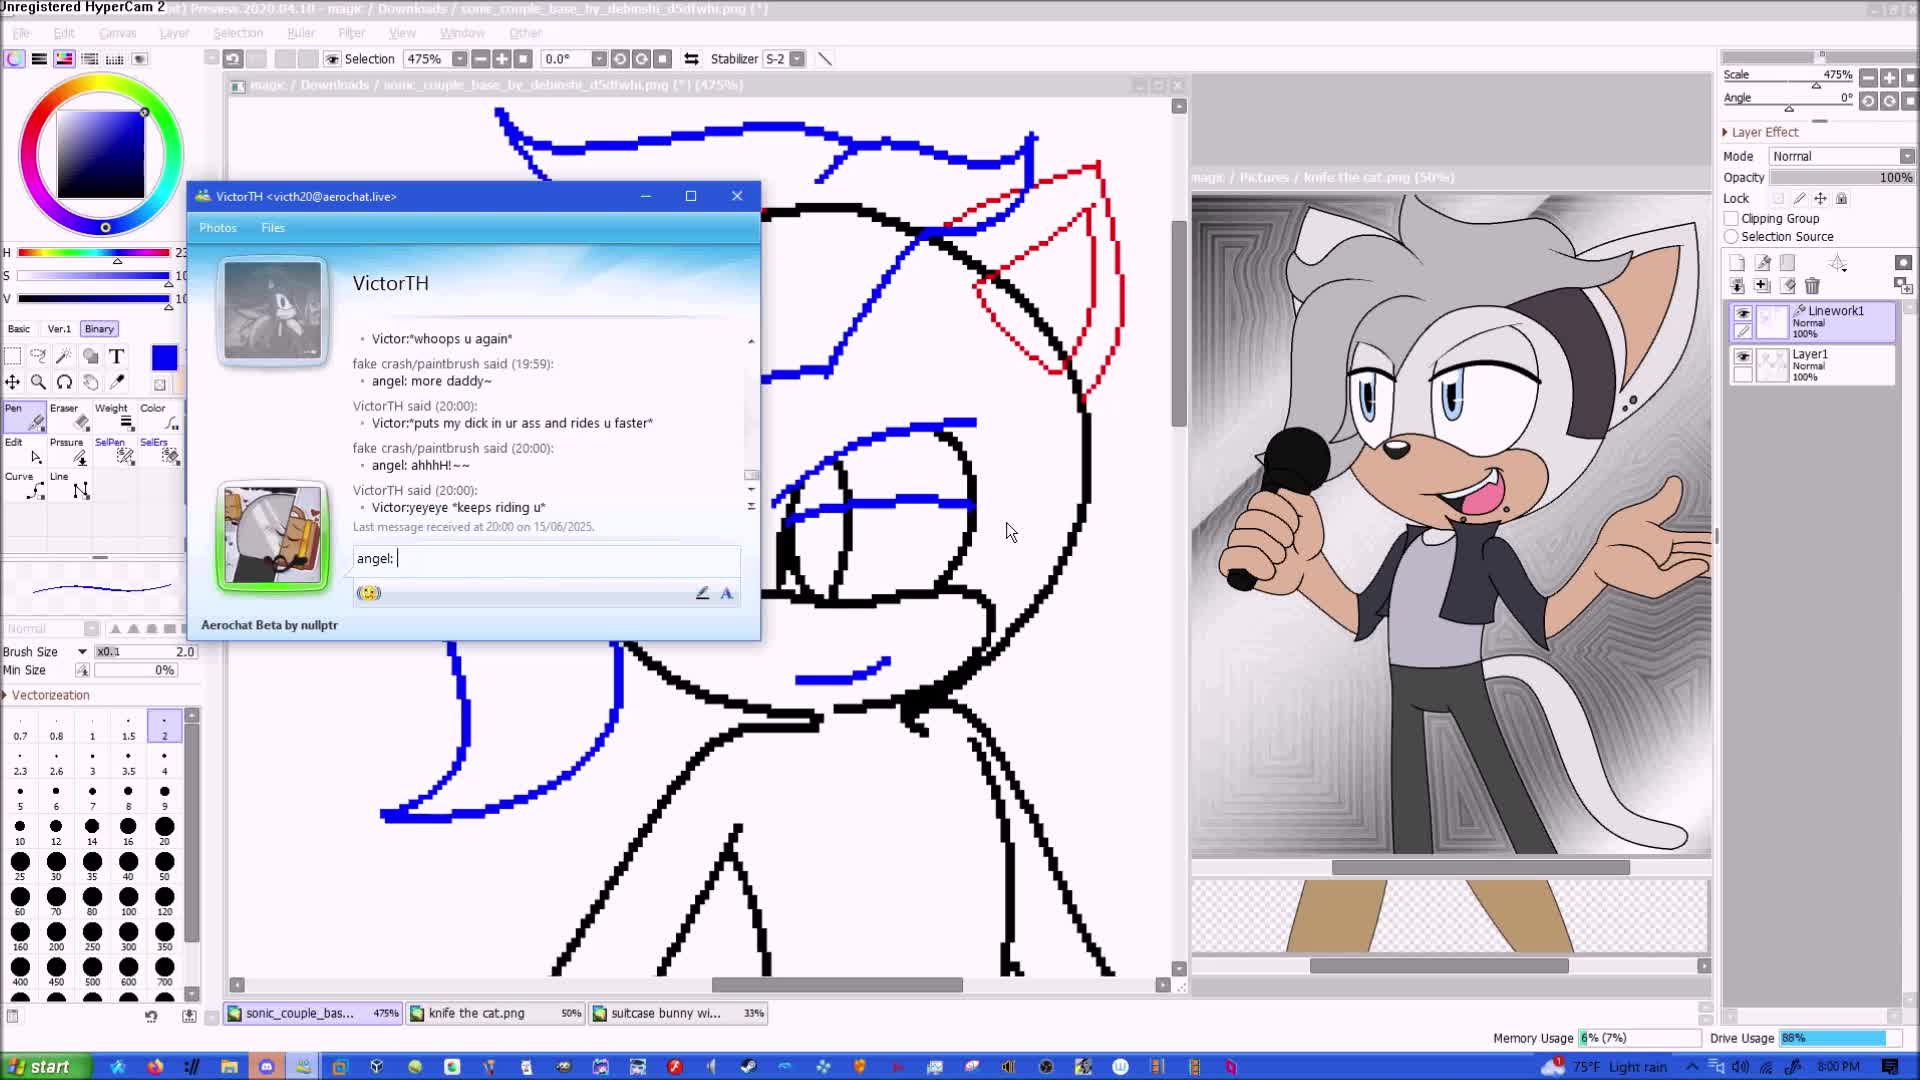Flip canvas horizontally with the arrows icon
1920x1080 pixels.
[691, 59]
